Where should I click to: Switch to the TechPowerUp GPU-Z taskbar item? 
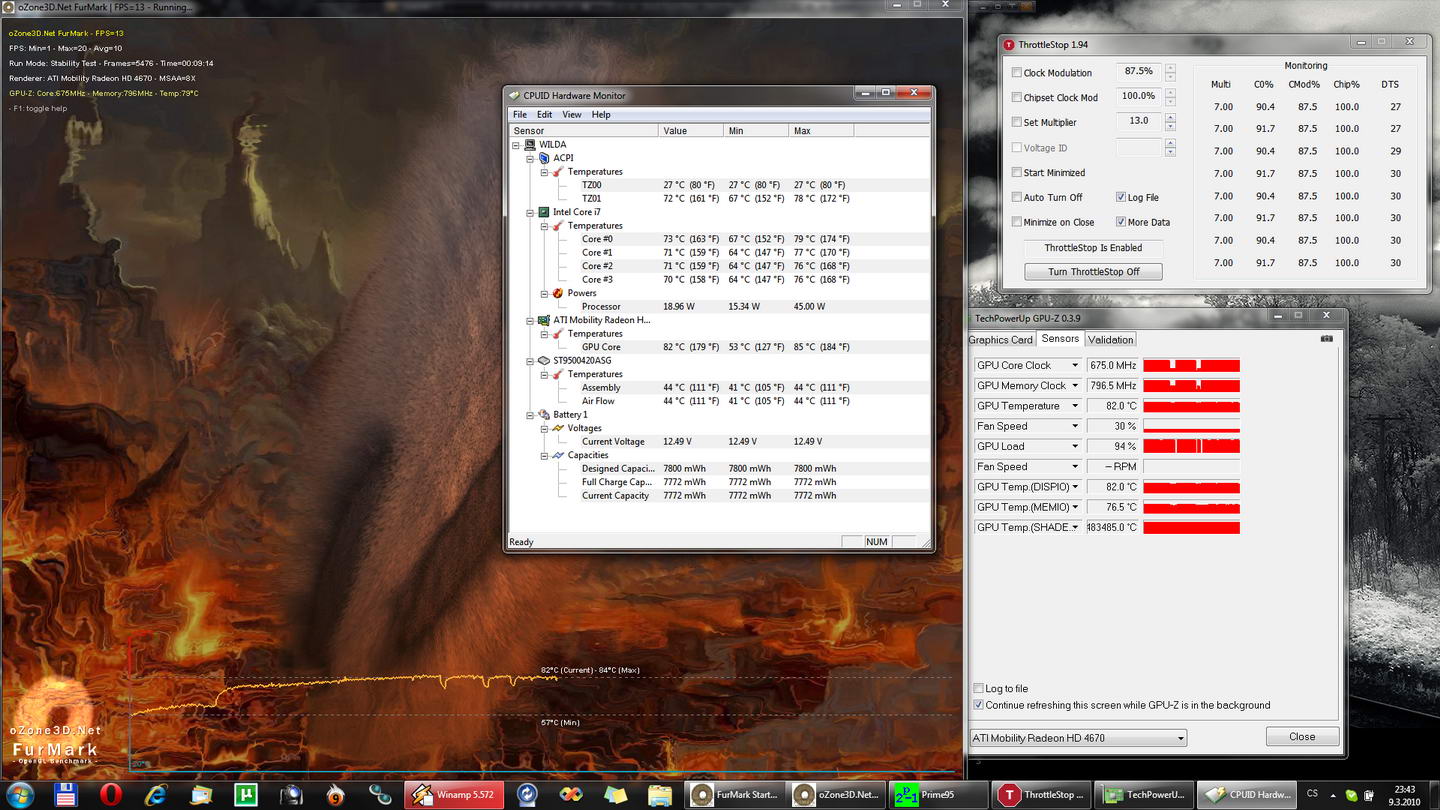(x=1142, y=795)
